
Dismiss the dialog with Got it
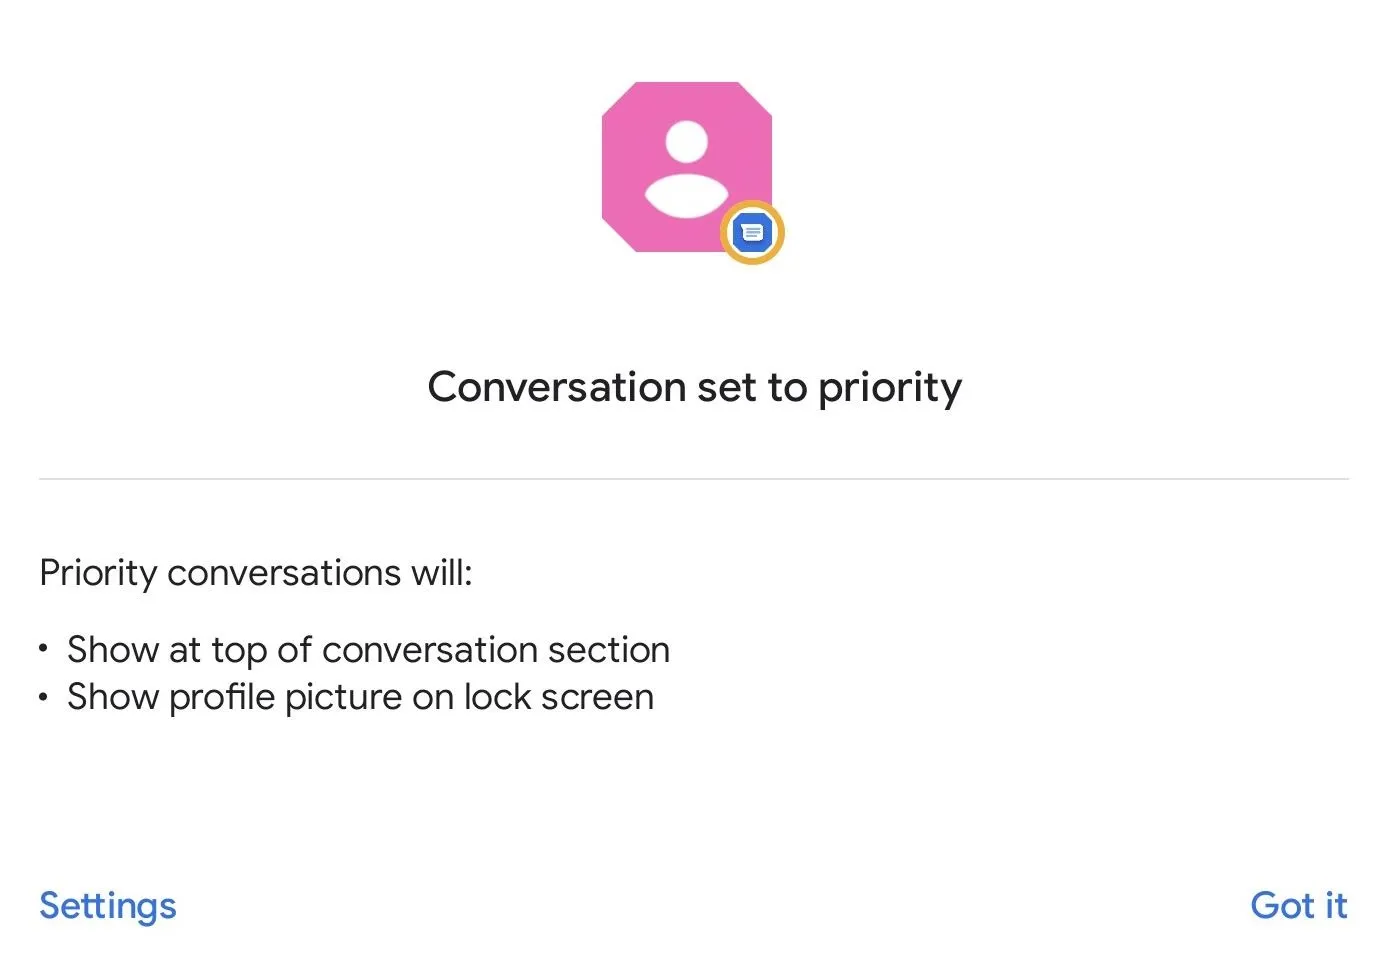[1299, 905]
